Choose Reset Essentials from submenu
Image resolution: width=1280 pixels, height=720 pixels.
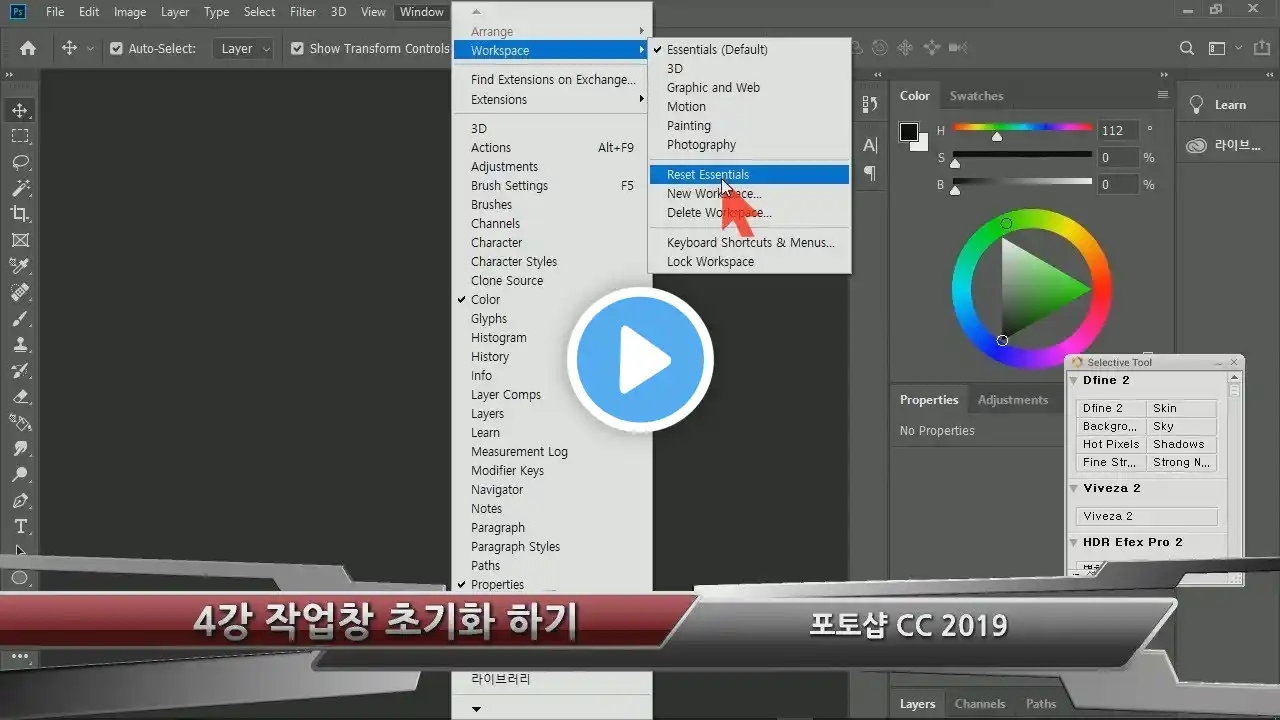[749, 175]
